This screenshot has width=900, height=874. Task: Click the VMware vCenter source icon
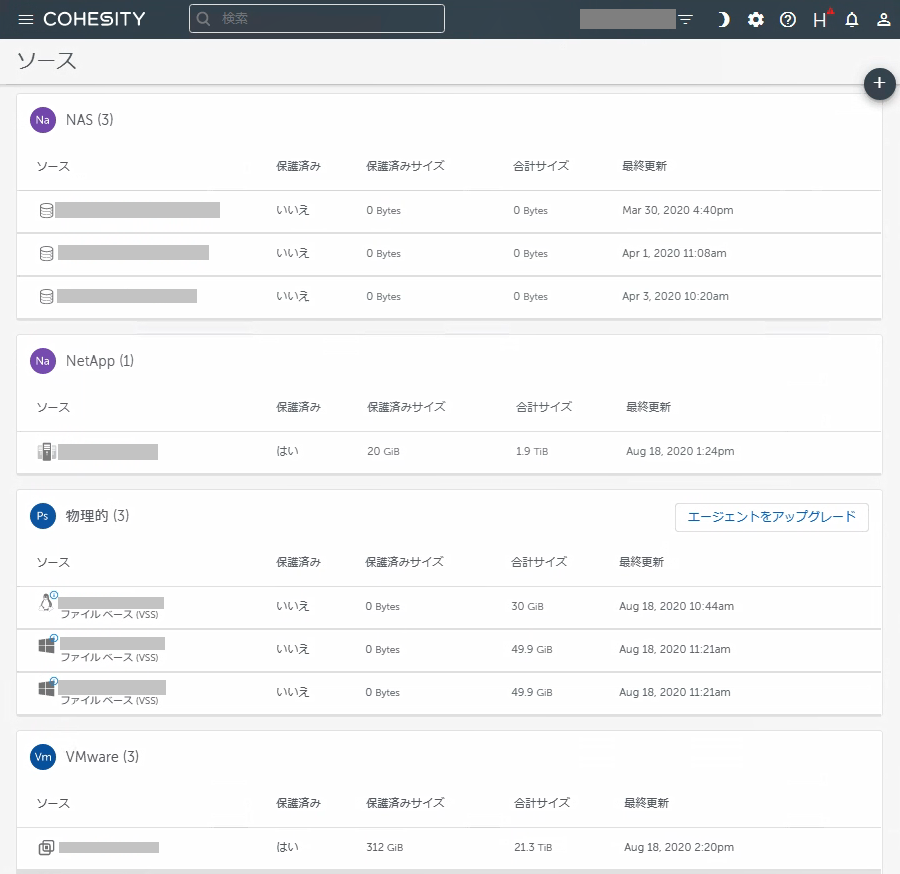pos(46,848)
